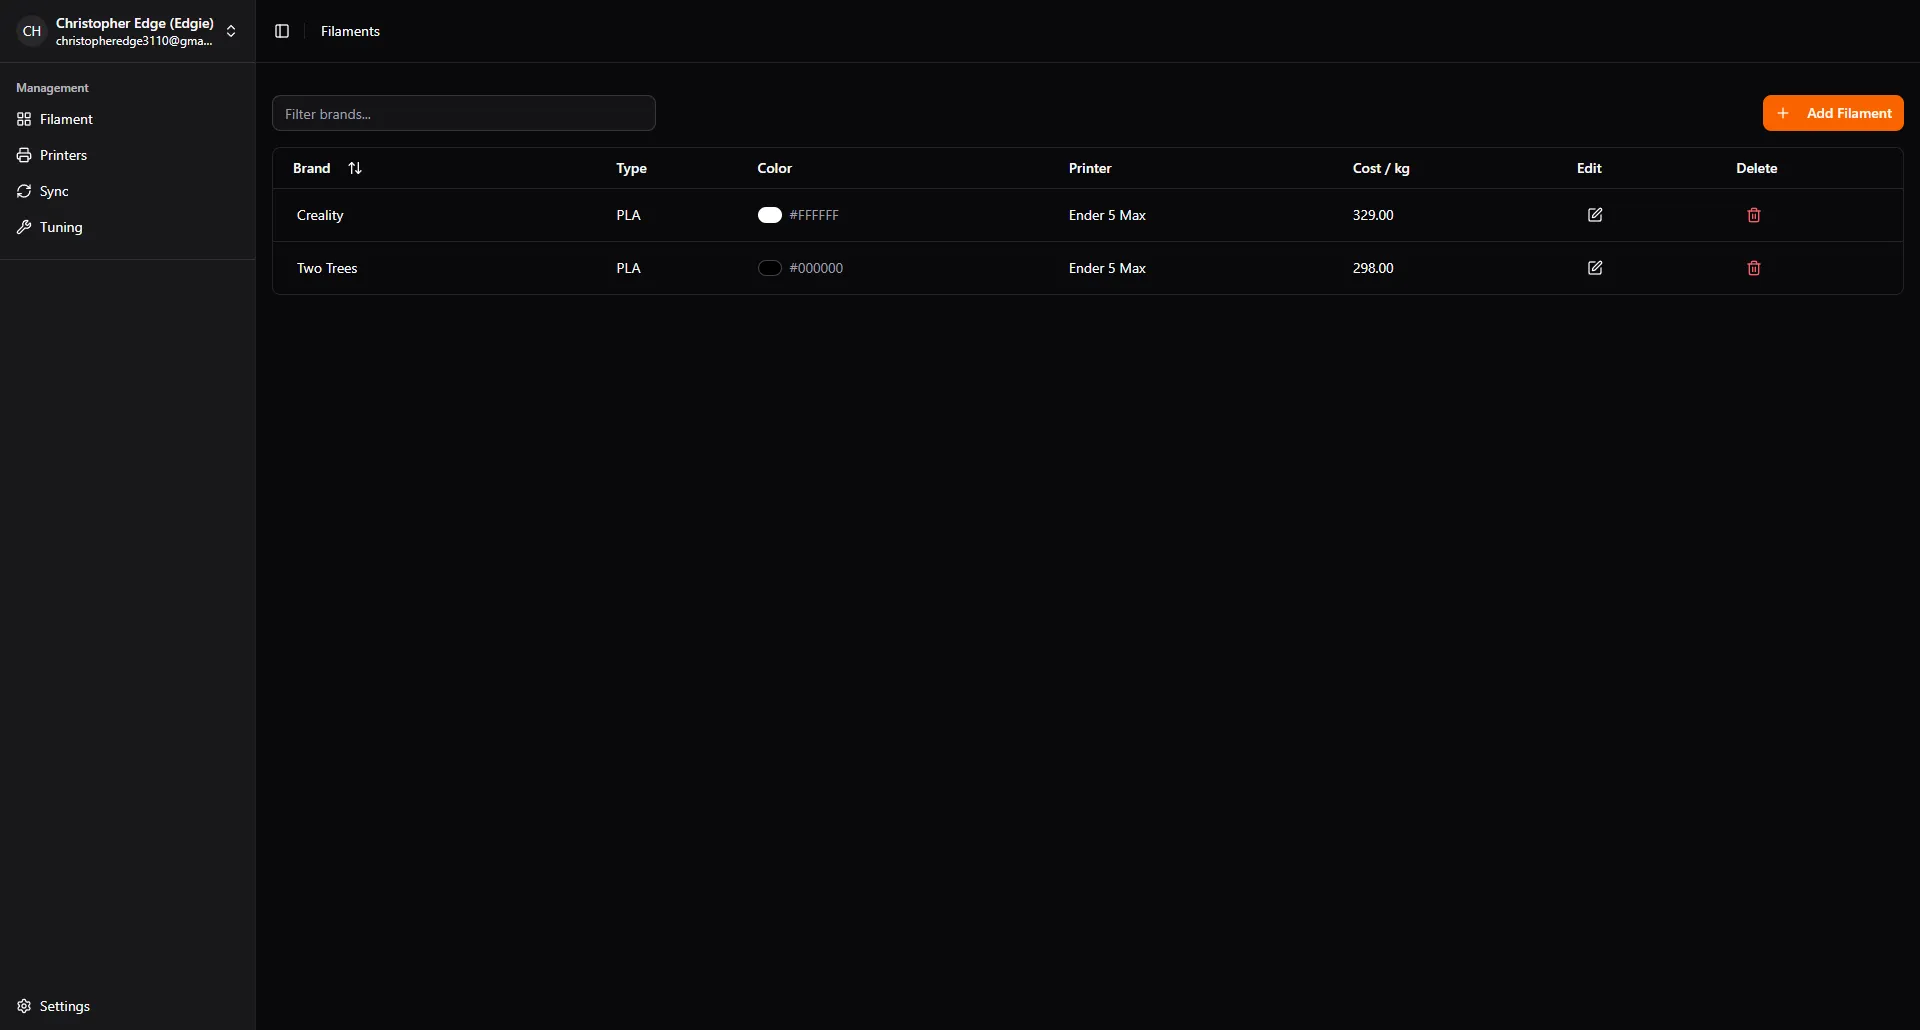Click the Filaments breadcrumb title
This screenshot has width=1920, height=1030.
[350, 31]
